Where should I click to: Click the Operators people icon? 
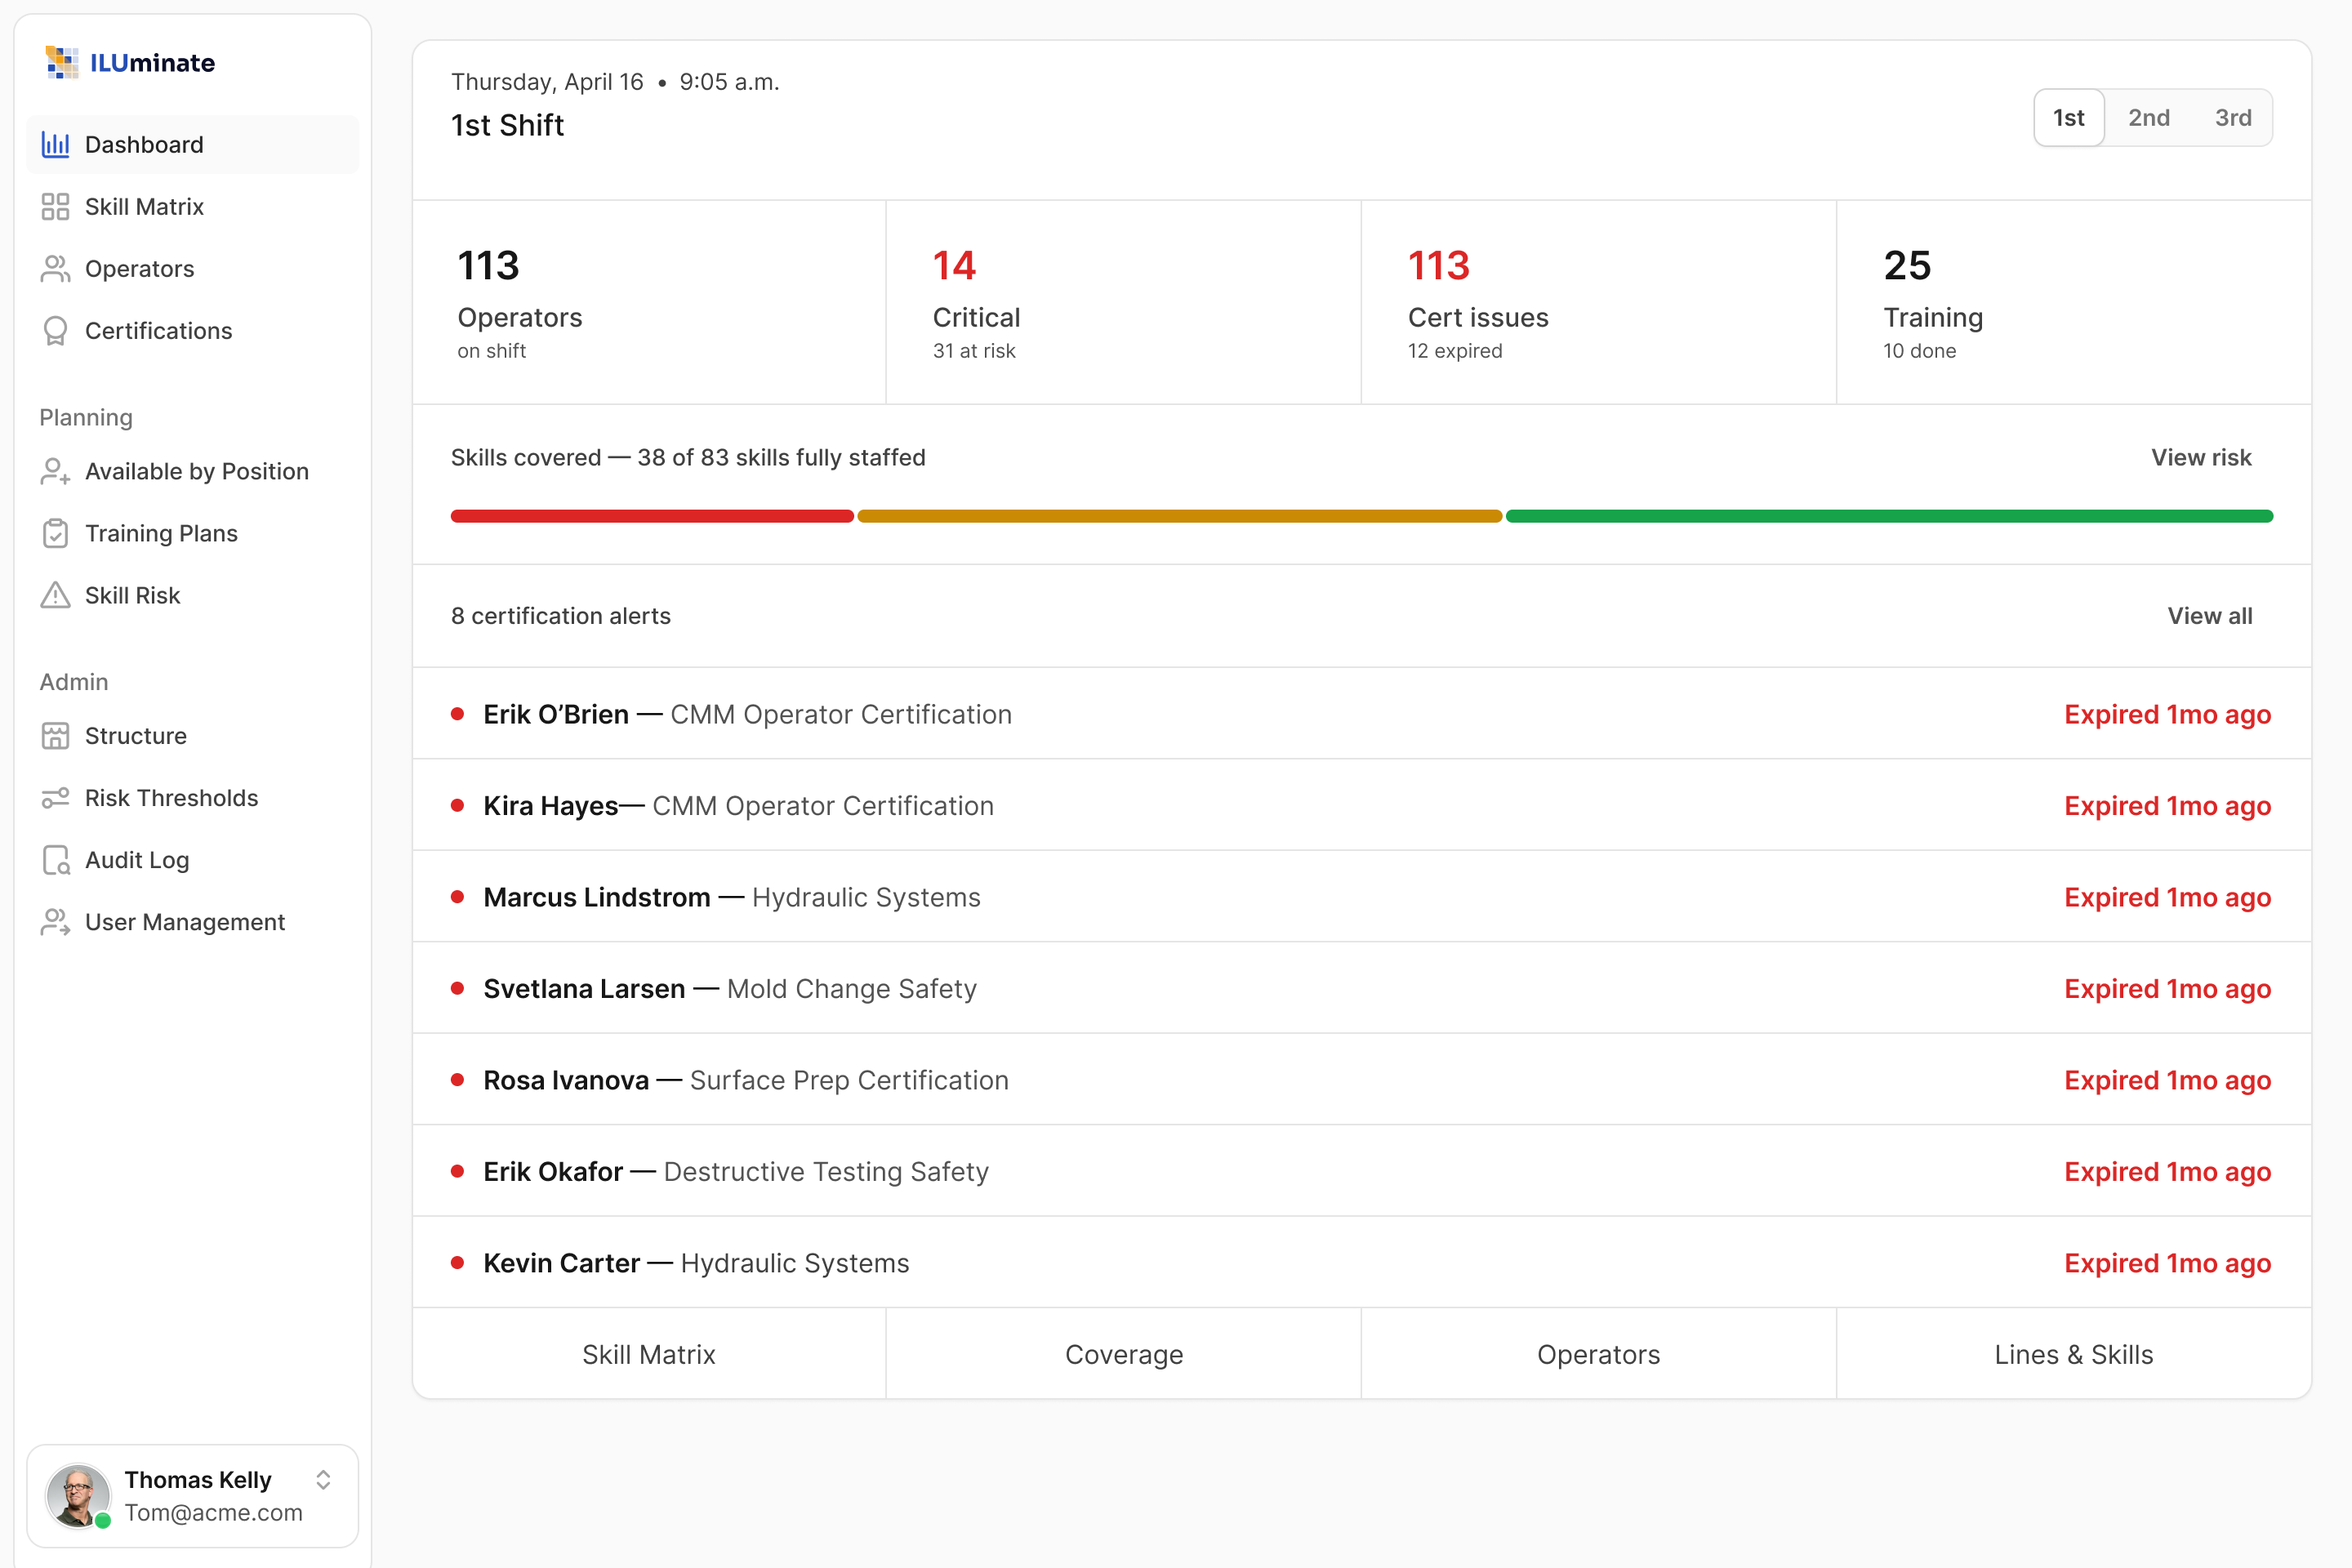click(55, 269)
